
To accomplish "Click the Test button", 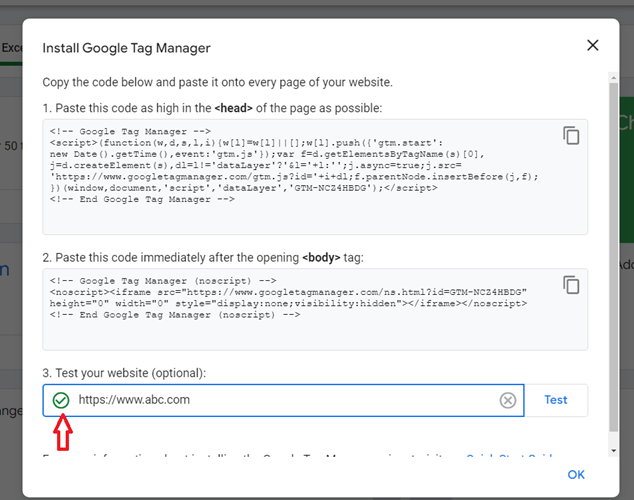I will coord(556,400).
